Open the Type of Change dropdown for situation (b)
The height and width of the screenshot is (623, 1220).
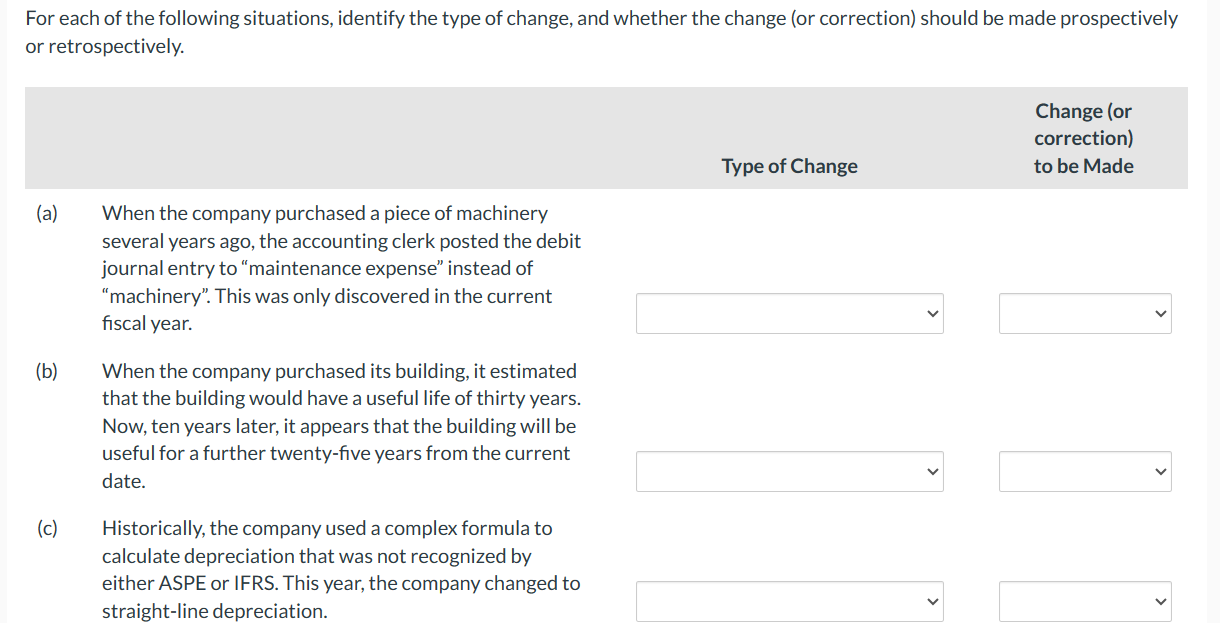[x=789, y=471]
